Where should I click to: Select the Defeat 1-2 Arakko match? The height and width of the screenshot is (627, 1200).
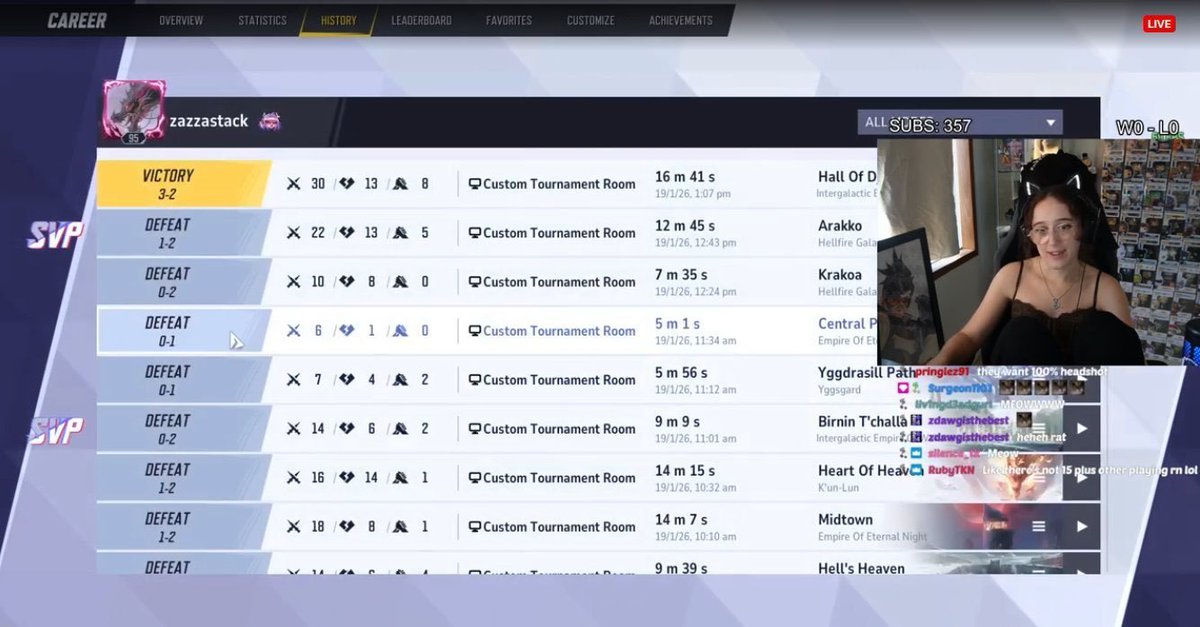598,233
